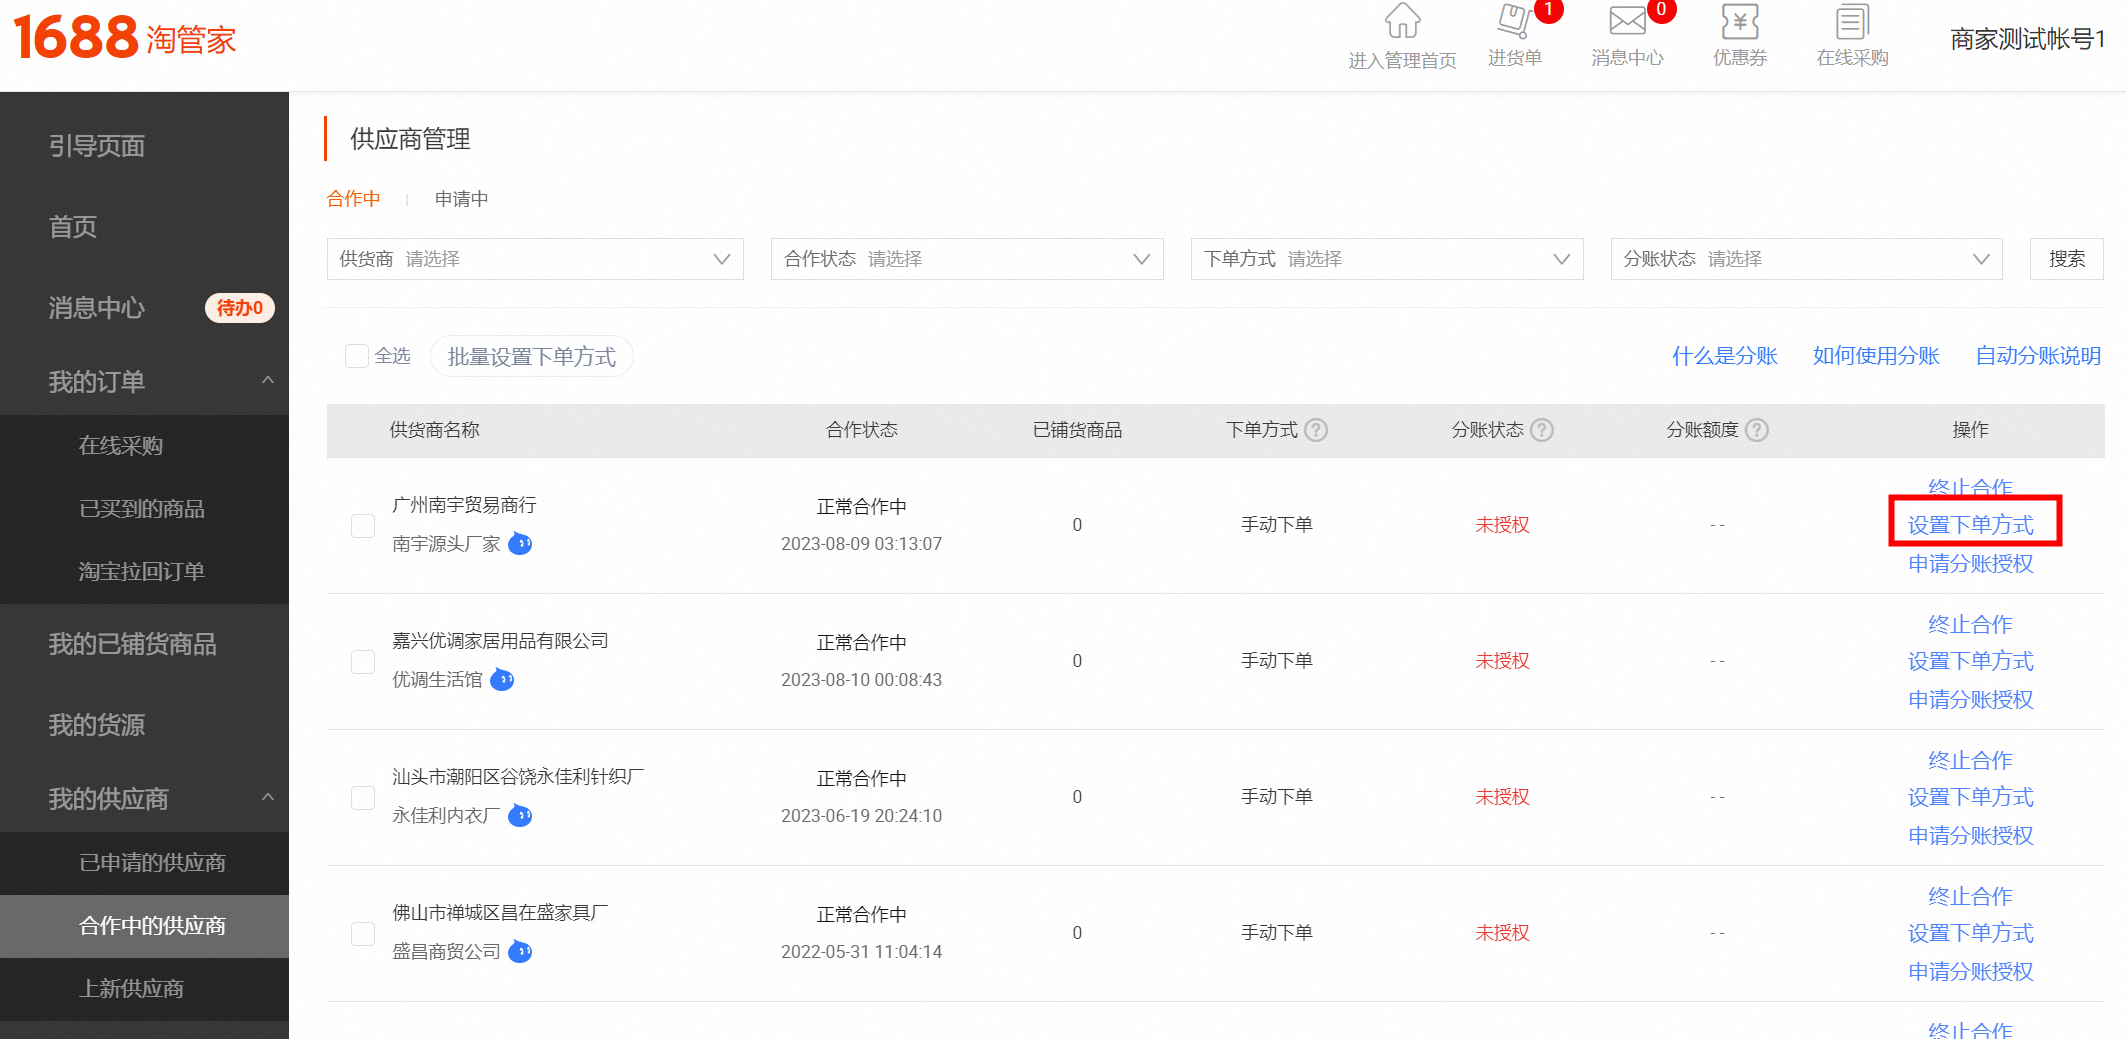2126x1039 pixels.
Task: Select checkbox for 广州南宇贸易商行 row
Action: (362, 525)
